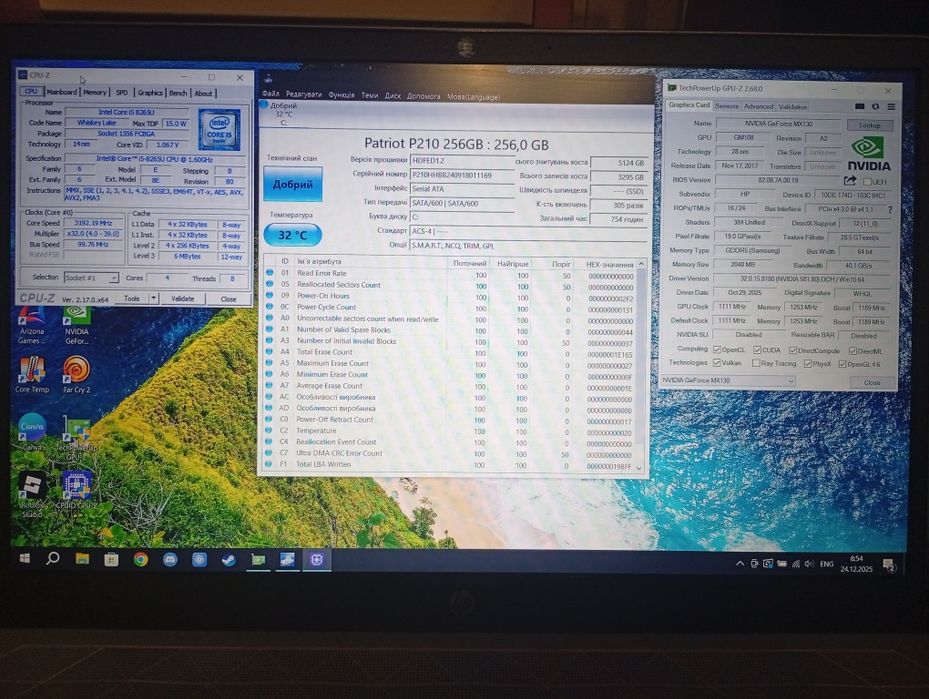Open Discord from the taskbar
Screen dimensions: 929x699
[x=170, y=559]
